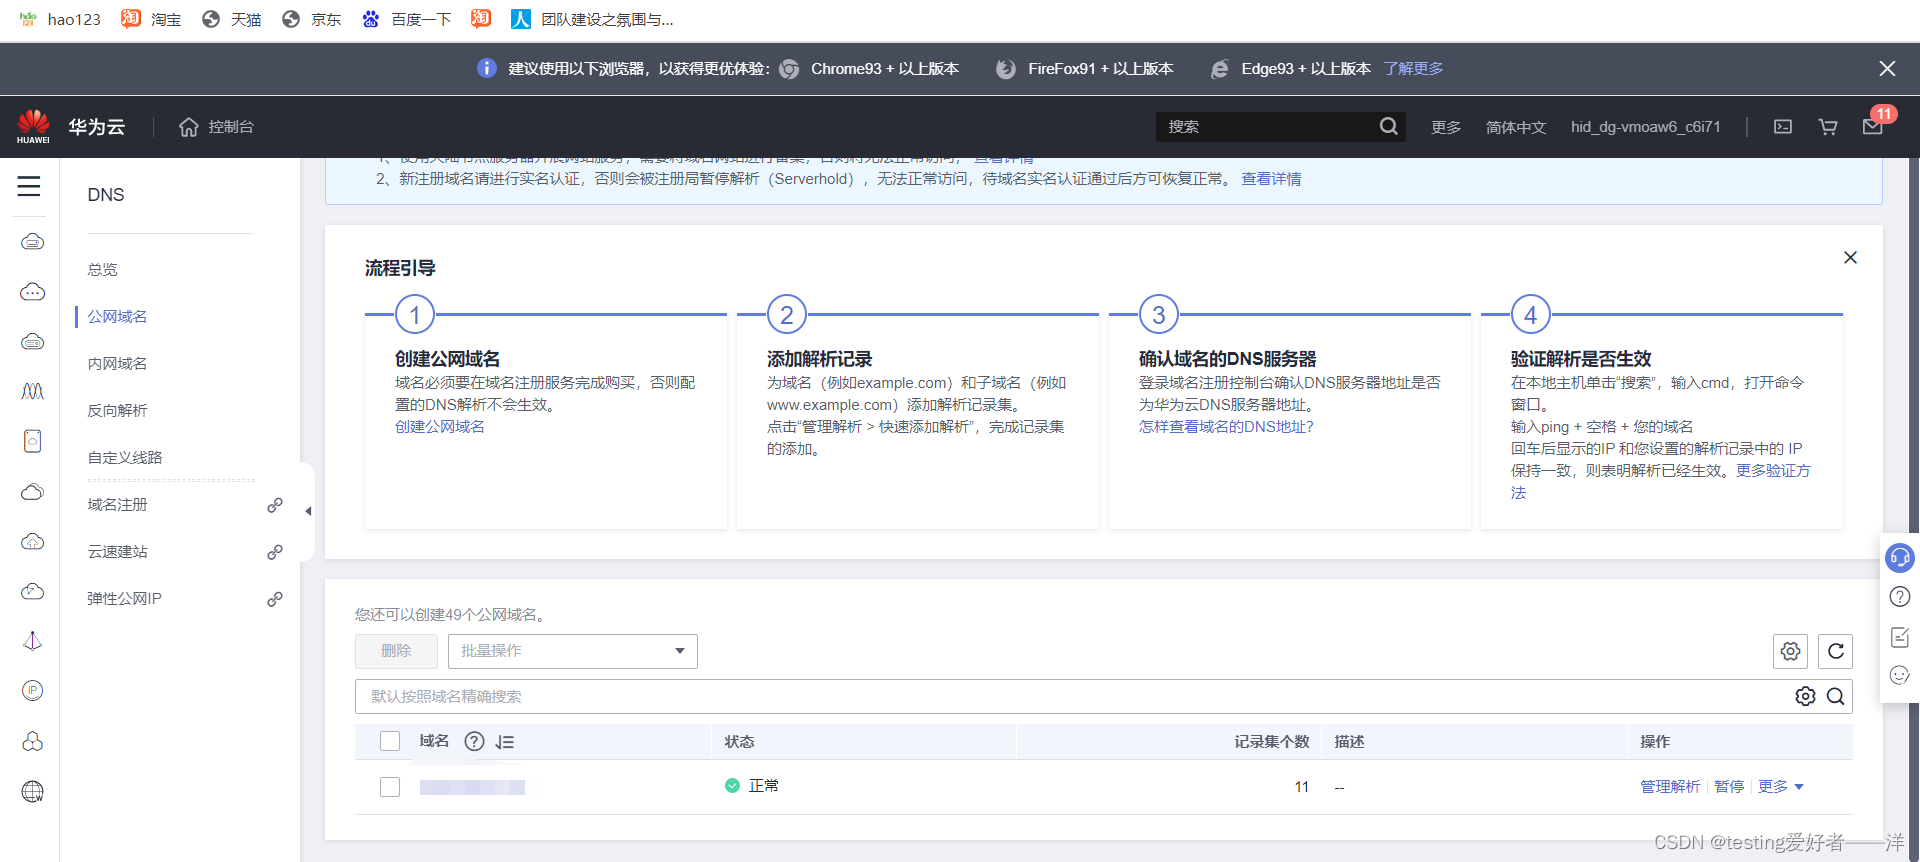
Task: Click the document icon in left sidebar
Action: click(x=33, y=441)
